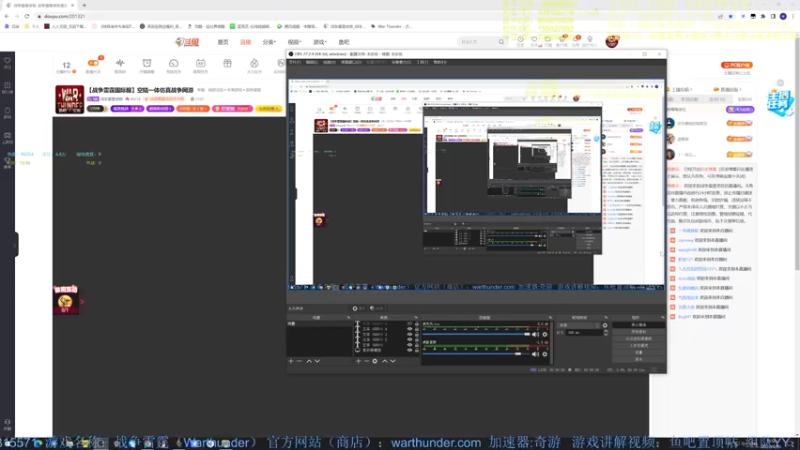Open transition properties gear in OBS transitions panel
Screen dimensions: 800x450
pos(605,326)
